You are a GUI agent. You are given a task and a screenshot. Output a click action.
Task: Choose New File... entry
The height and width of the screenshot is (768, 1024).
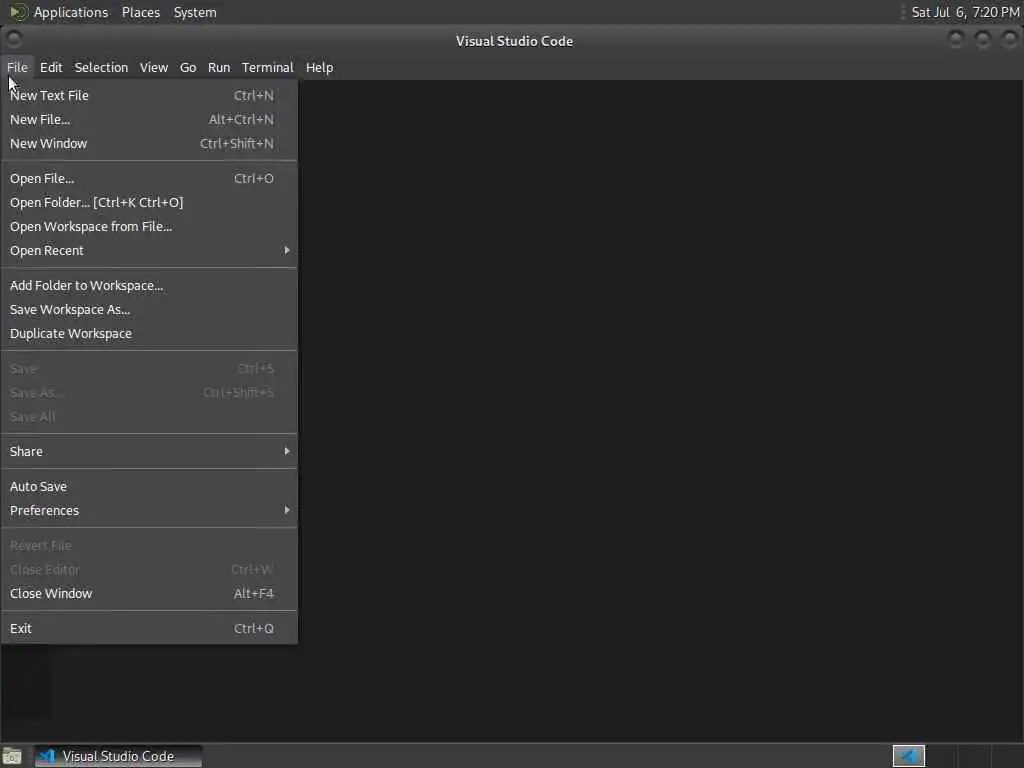[149, 120]
